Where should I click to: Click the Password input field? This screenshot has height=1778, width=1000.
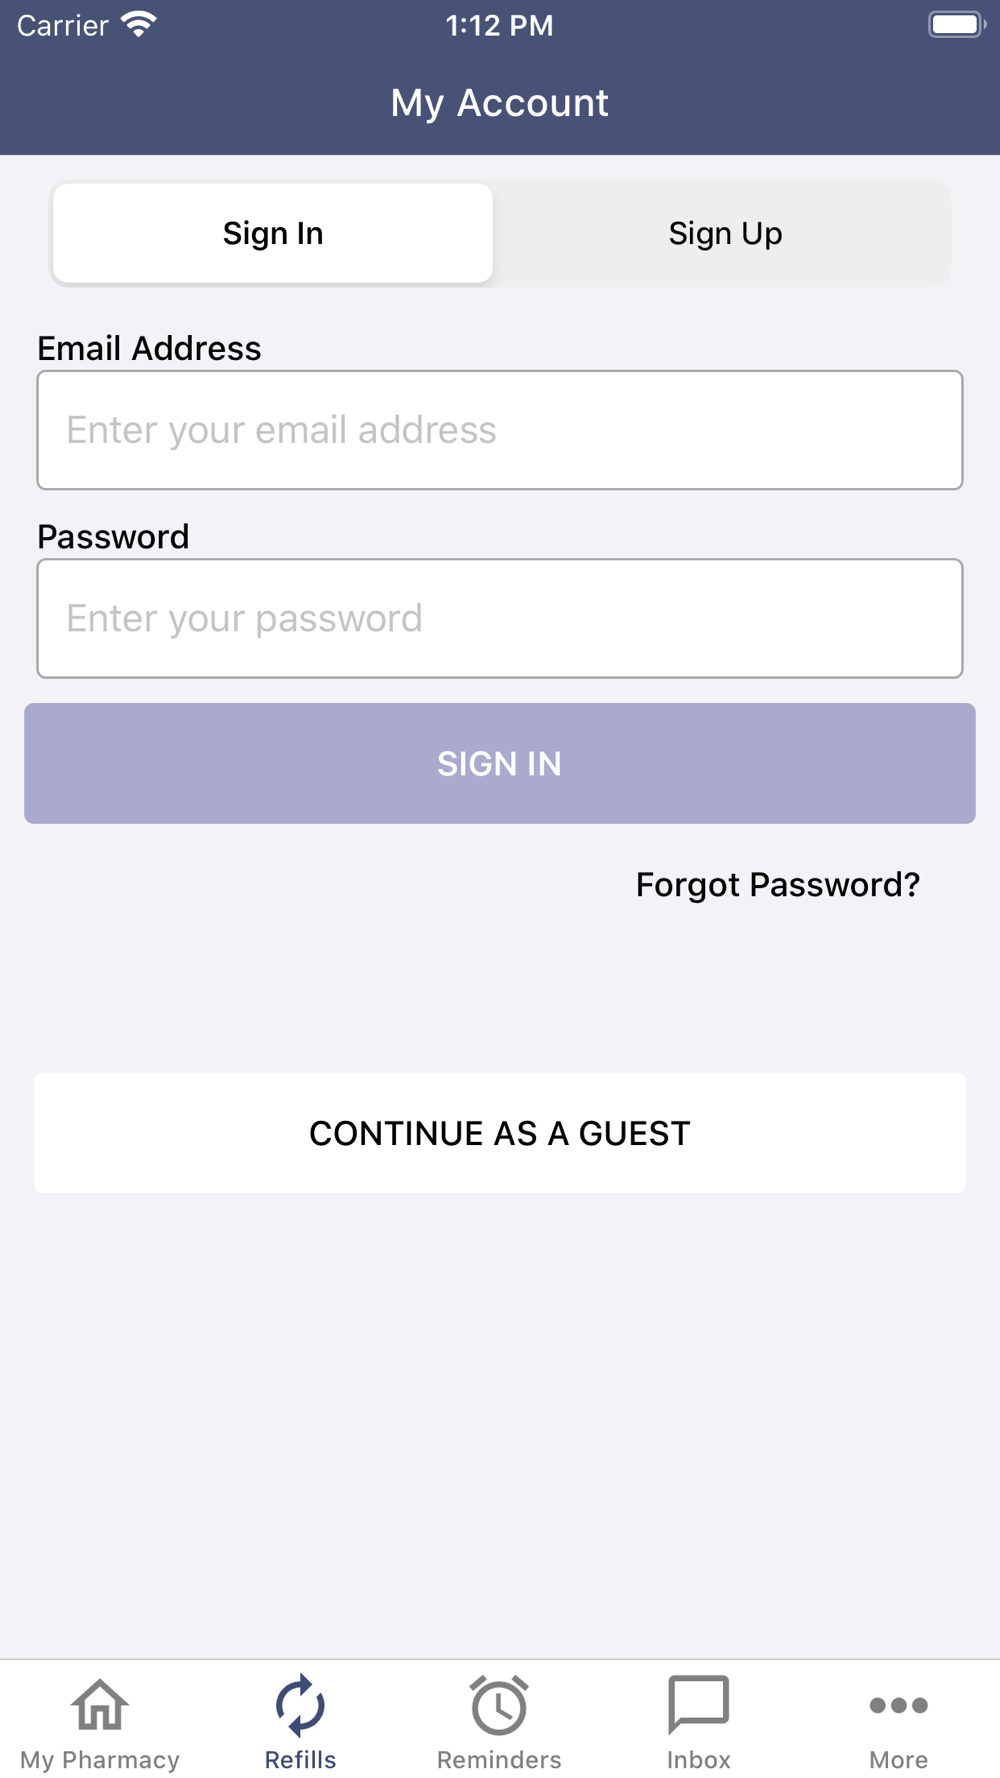(500, 618)
